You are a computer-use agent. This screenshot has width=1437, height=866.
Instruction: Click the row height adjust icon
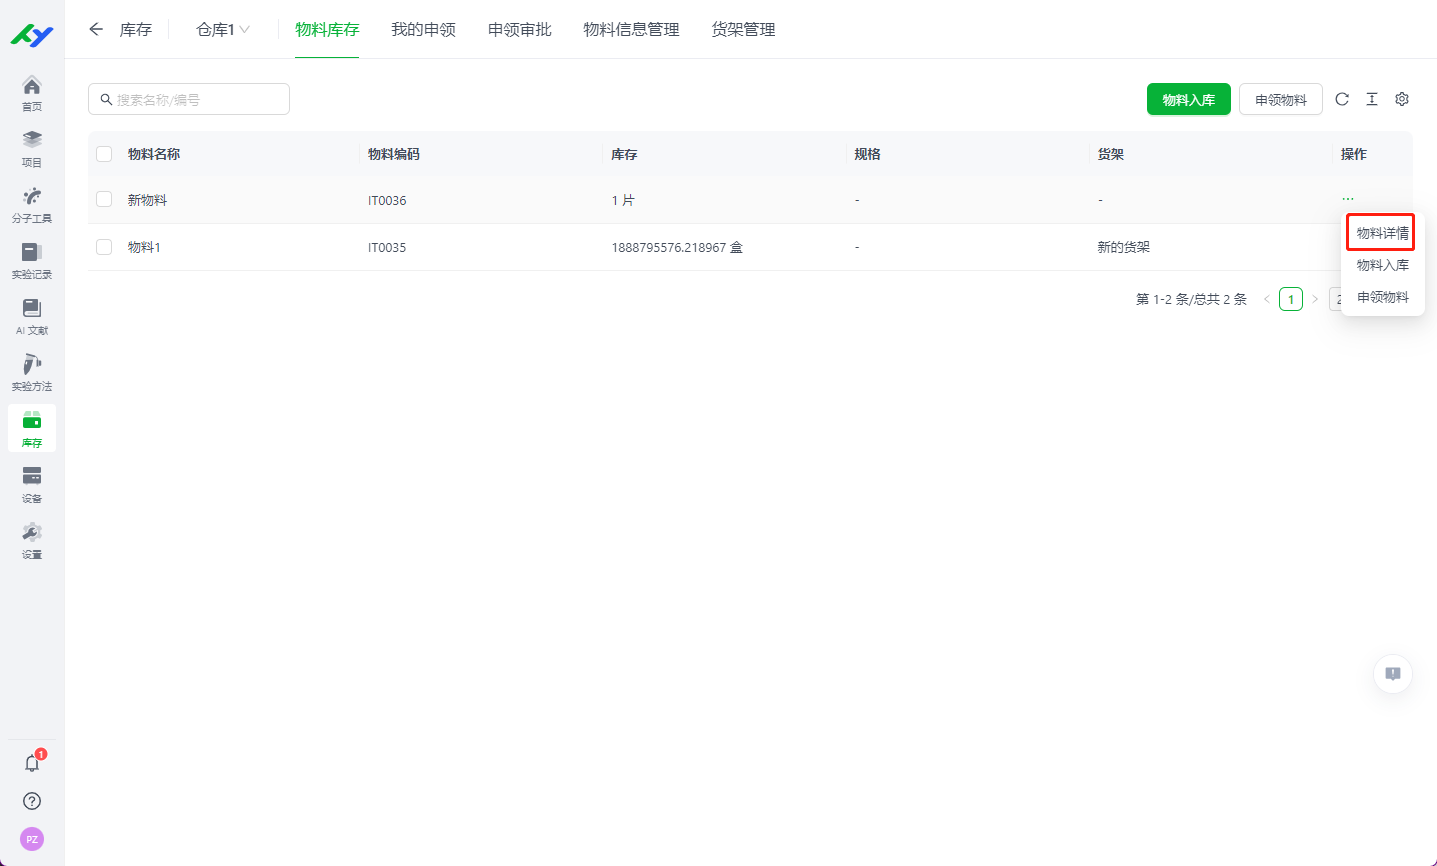pos(1372,99)
